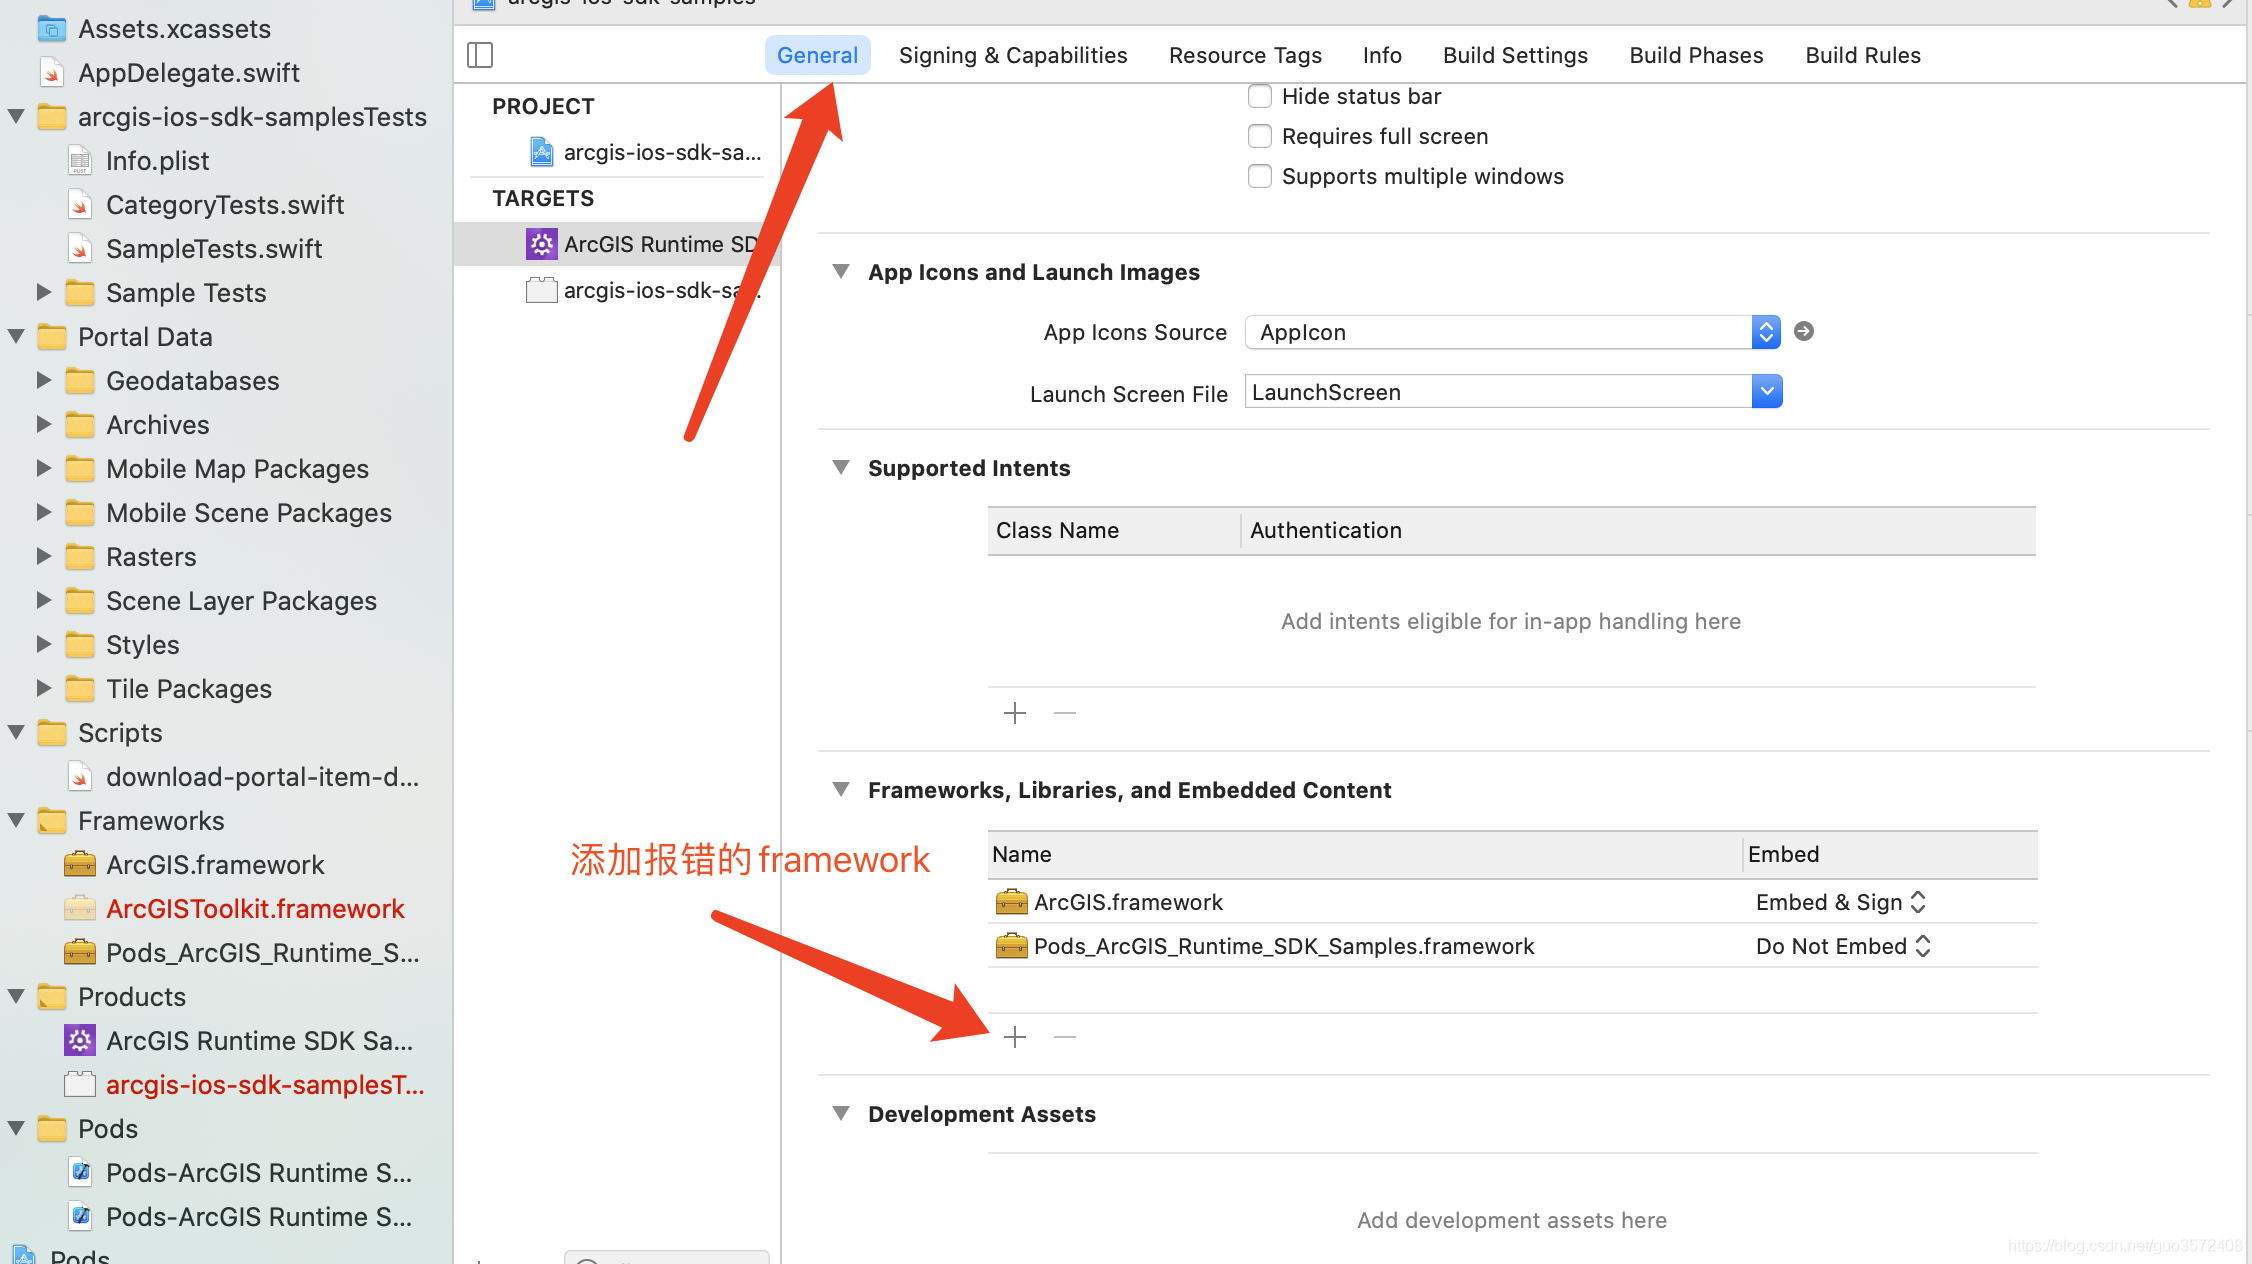This screenshot has width=2252, height=1264.
Task: Select the Pods_ArcGIS_Runtime_SDK_Samples.framework row
Action: (x=1283, y=946)
